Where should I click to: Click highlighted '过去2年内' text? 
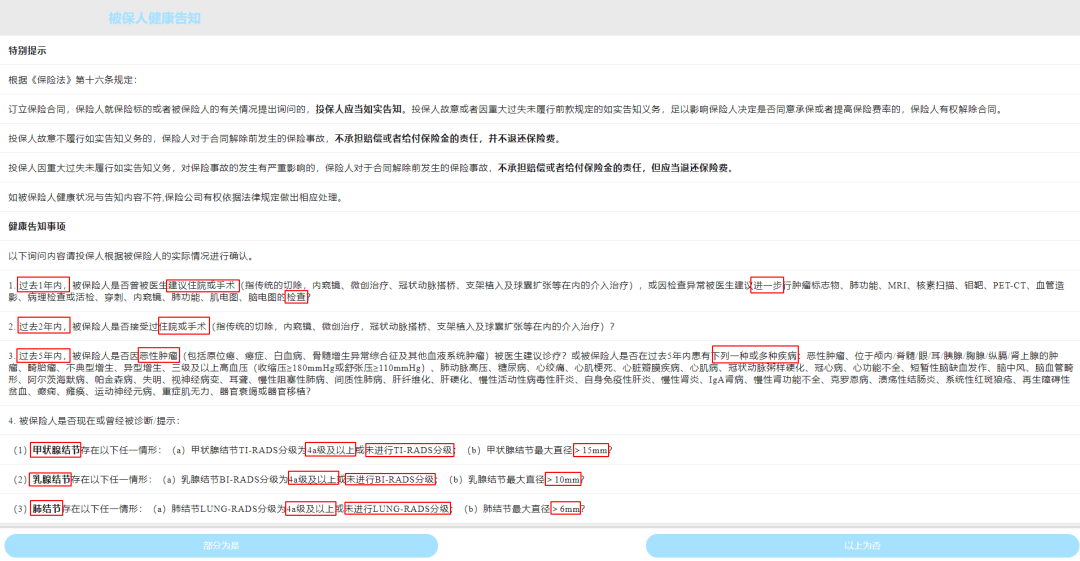(x=43, y=326)
